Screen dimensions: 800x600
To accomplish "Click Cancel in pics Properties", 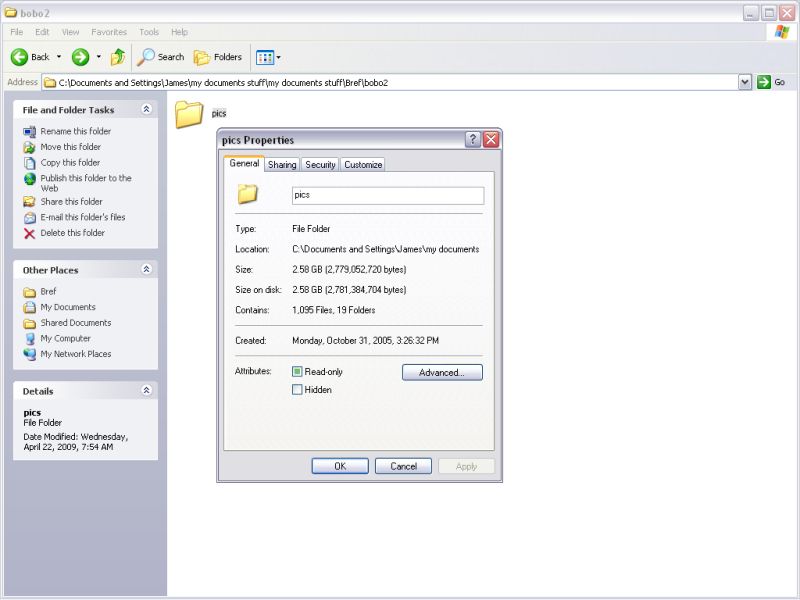I will pyautogui.click(x=403, y=466).
